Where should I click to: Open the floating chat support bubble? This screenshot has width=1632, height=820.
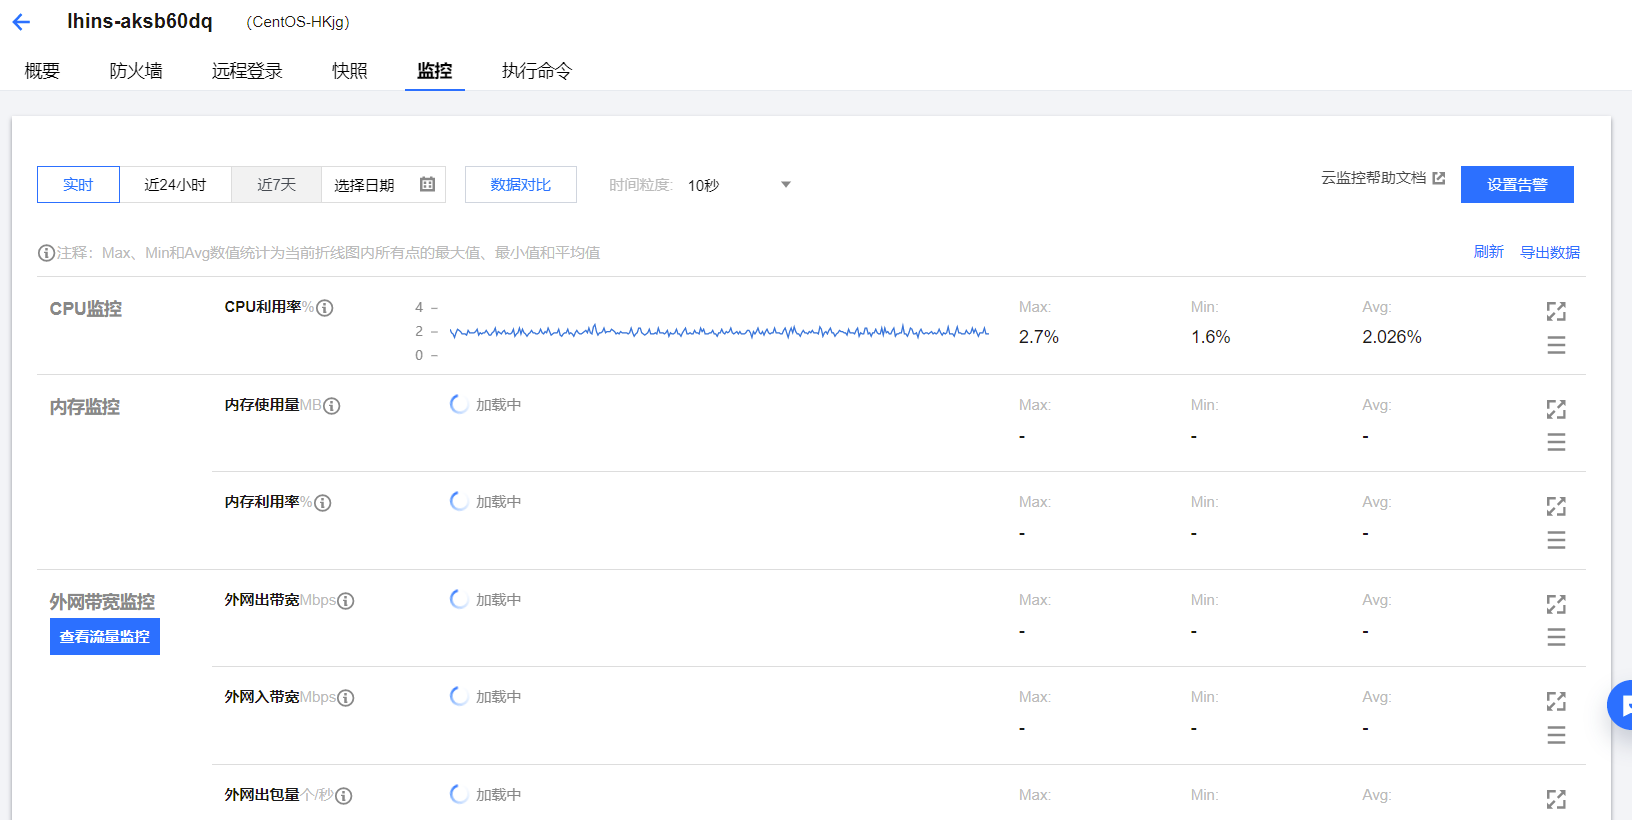click(1621, 705)
